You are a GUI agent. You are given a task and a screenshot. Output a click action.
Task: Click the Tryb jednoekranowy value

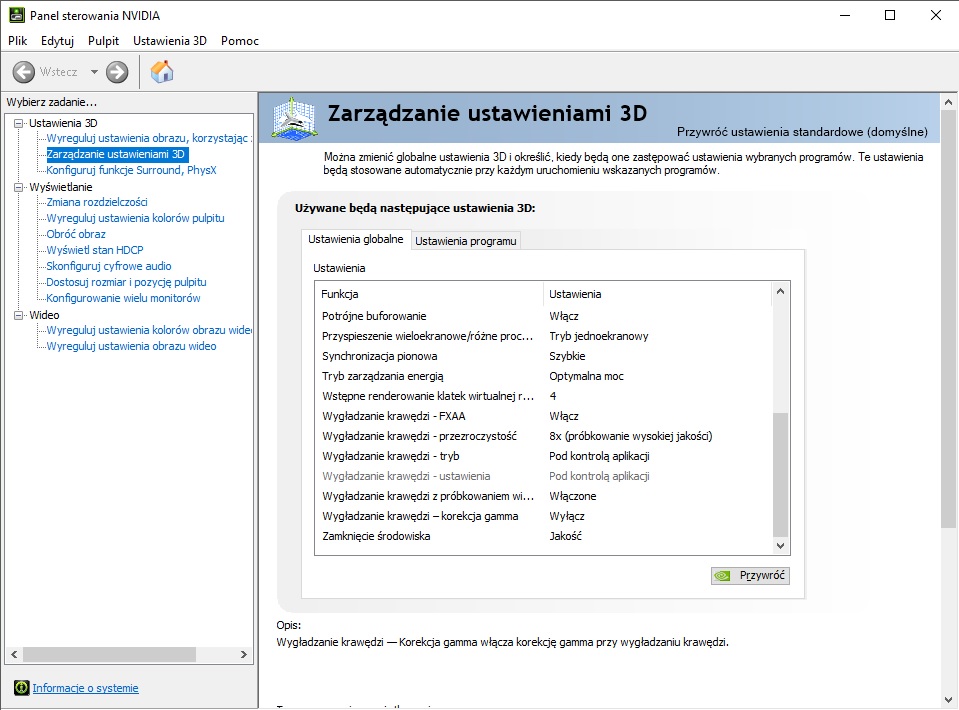coord(598,336)
